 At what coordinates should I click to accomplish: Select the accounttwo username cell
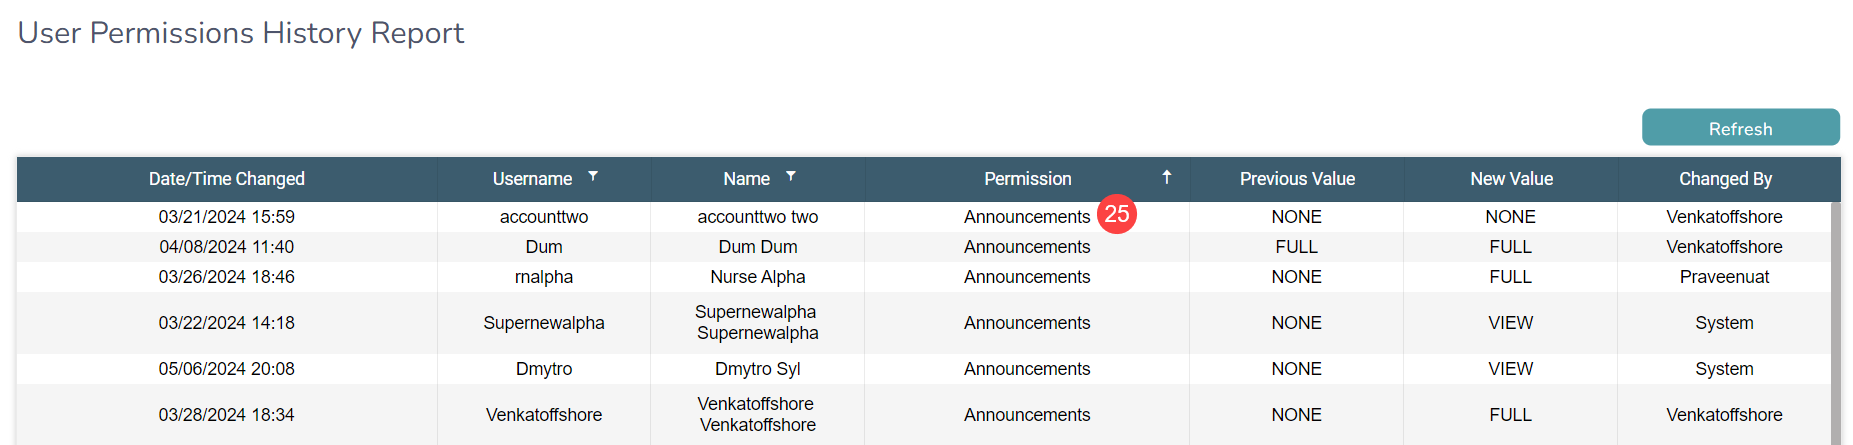(x=544, y=217)
